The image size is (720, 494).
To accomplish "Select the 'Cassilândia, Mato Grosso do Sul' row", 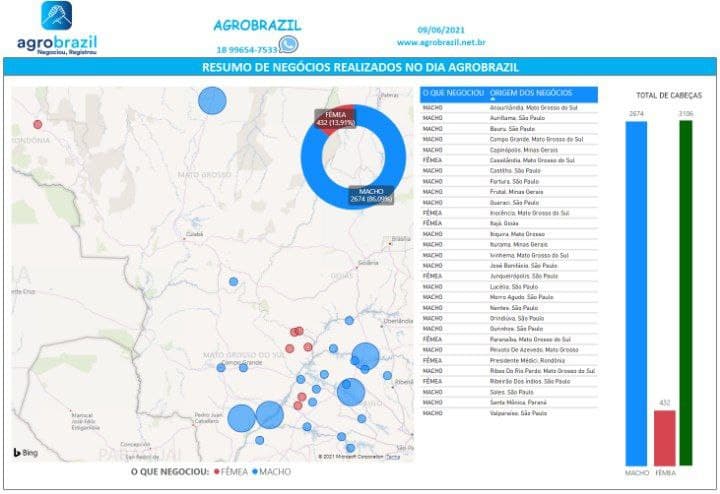I will click(509, 160).
